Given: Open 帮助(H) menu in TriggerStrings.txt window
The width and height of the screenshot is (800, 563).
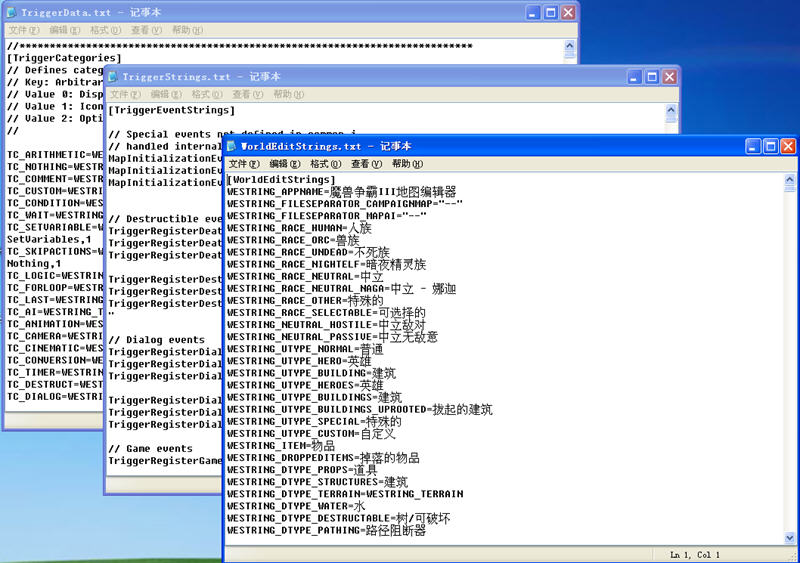Looking at the screenshot, I should tap(288, 94).
